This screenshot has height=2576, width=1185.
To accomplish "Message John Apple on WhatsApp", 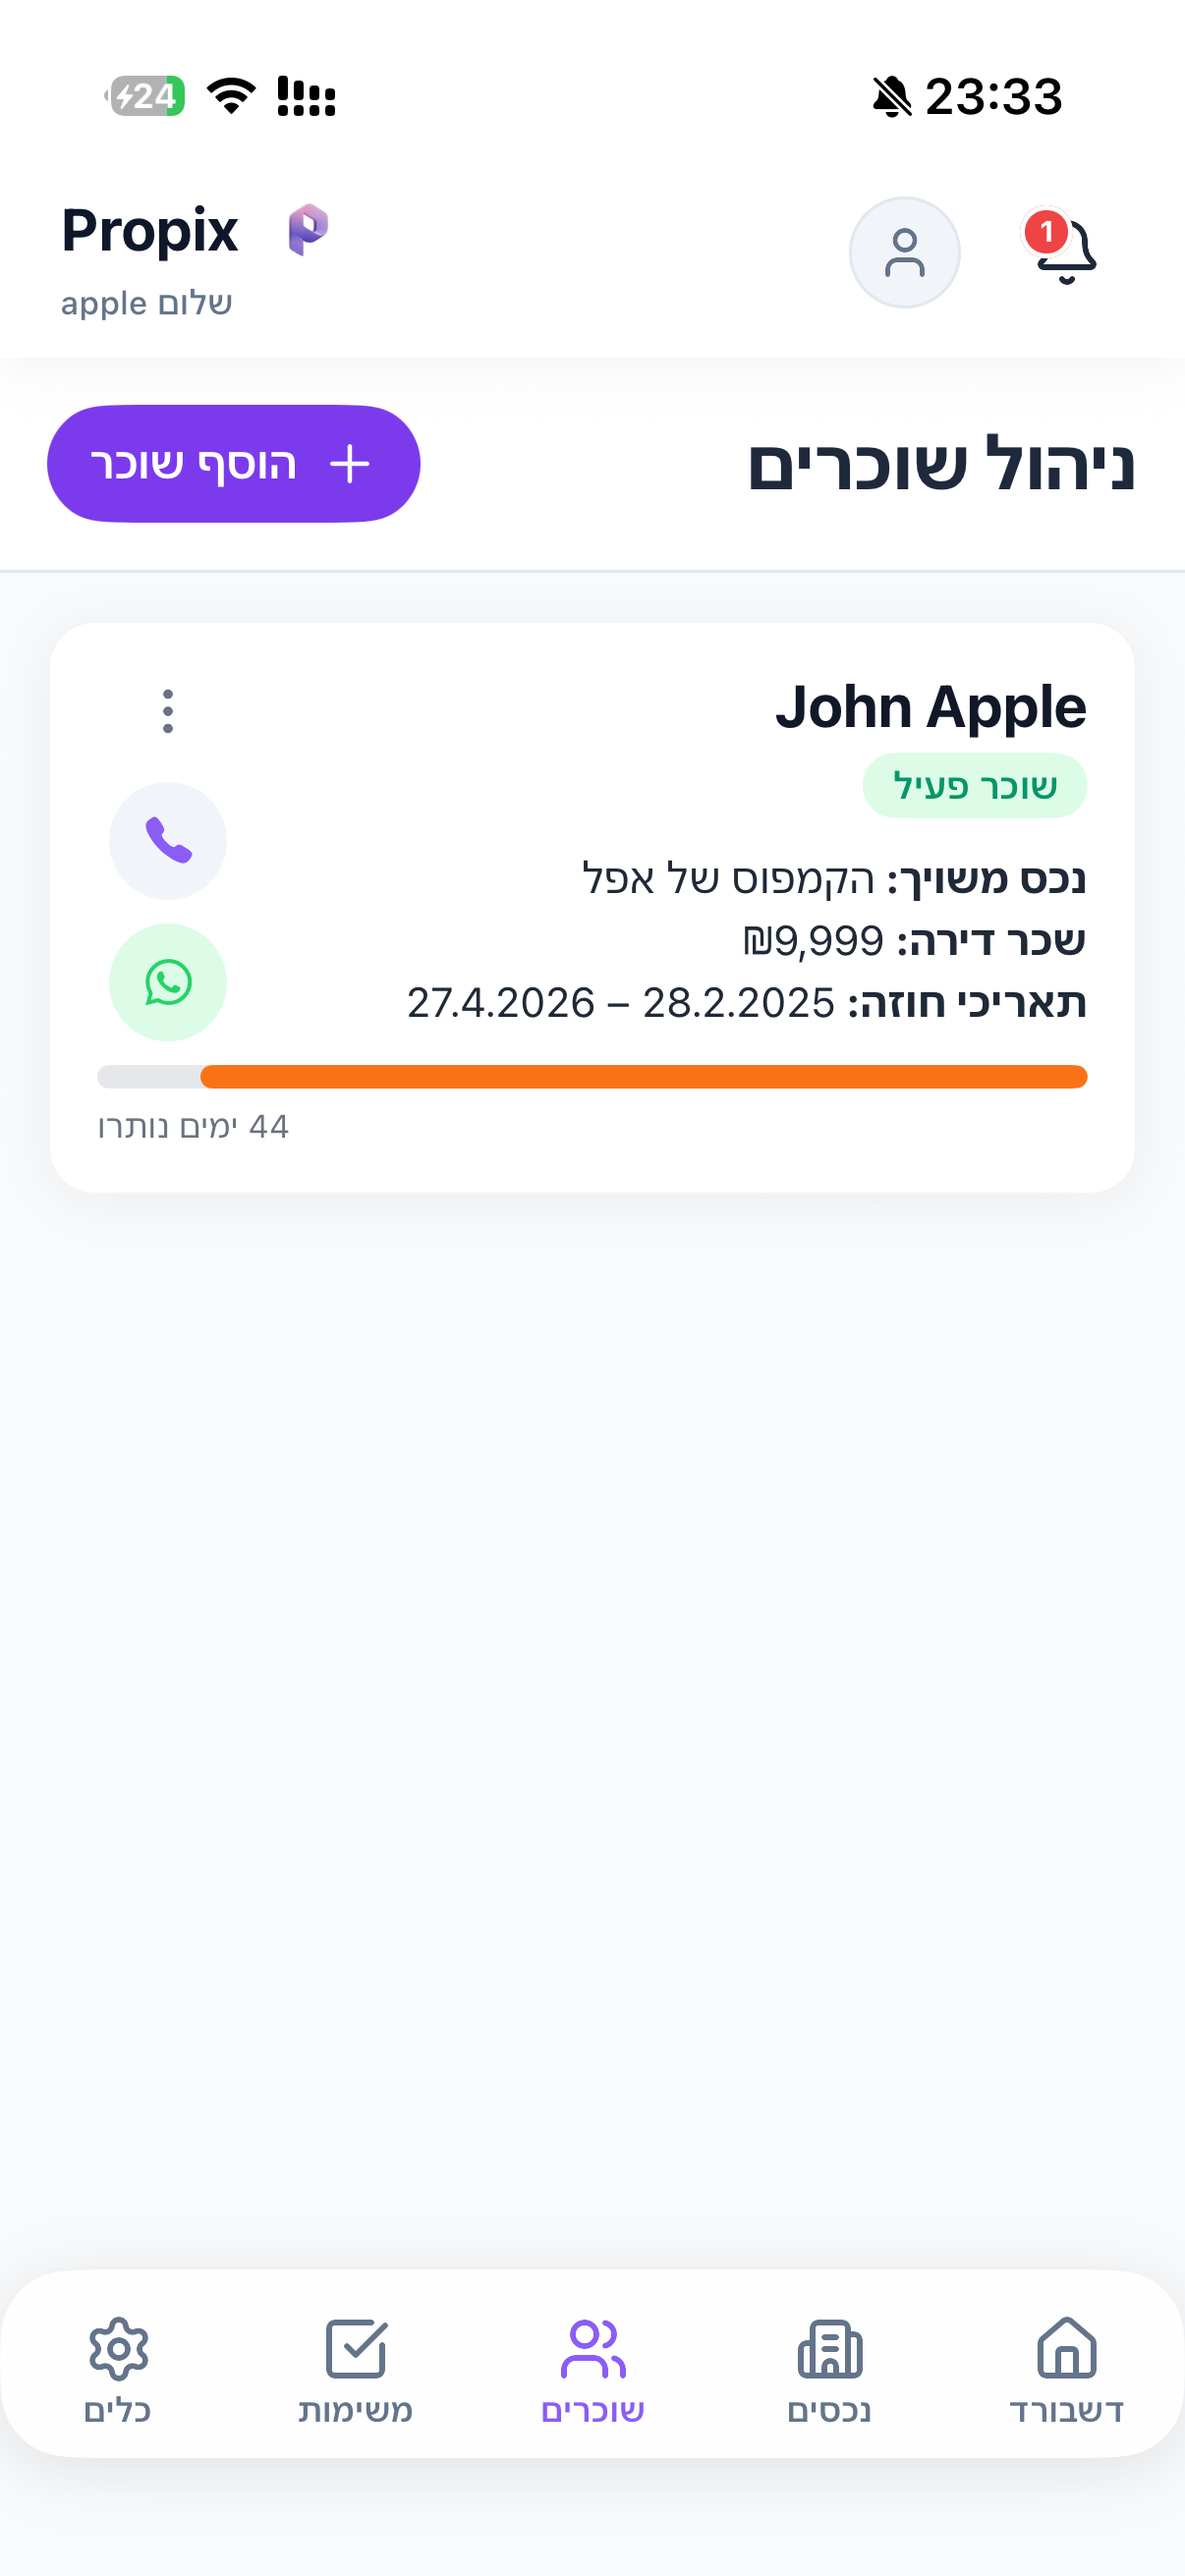I will [168, 982].
